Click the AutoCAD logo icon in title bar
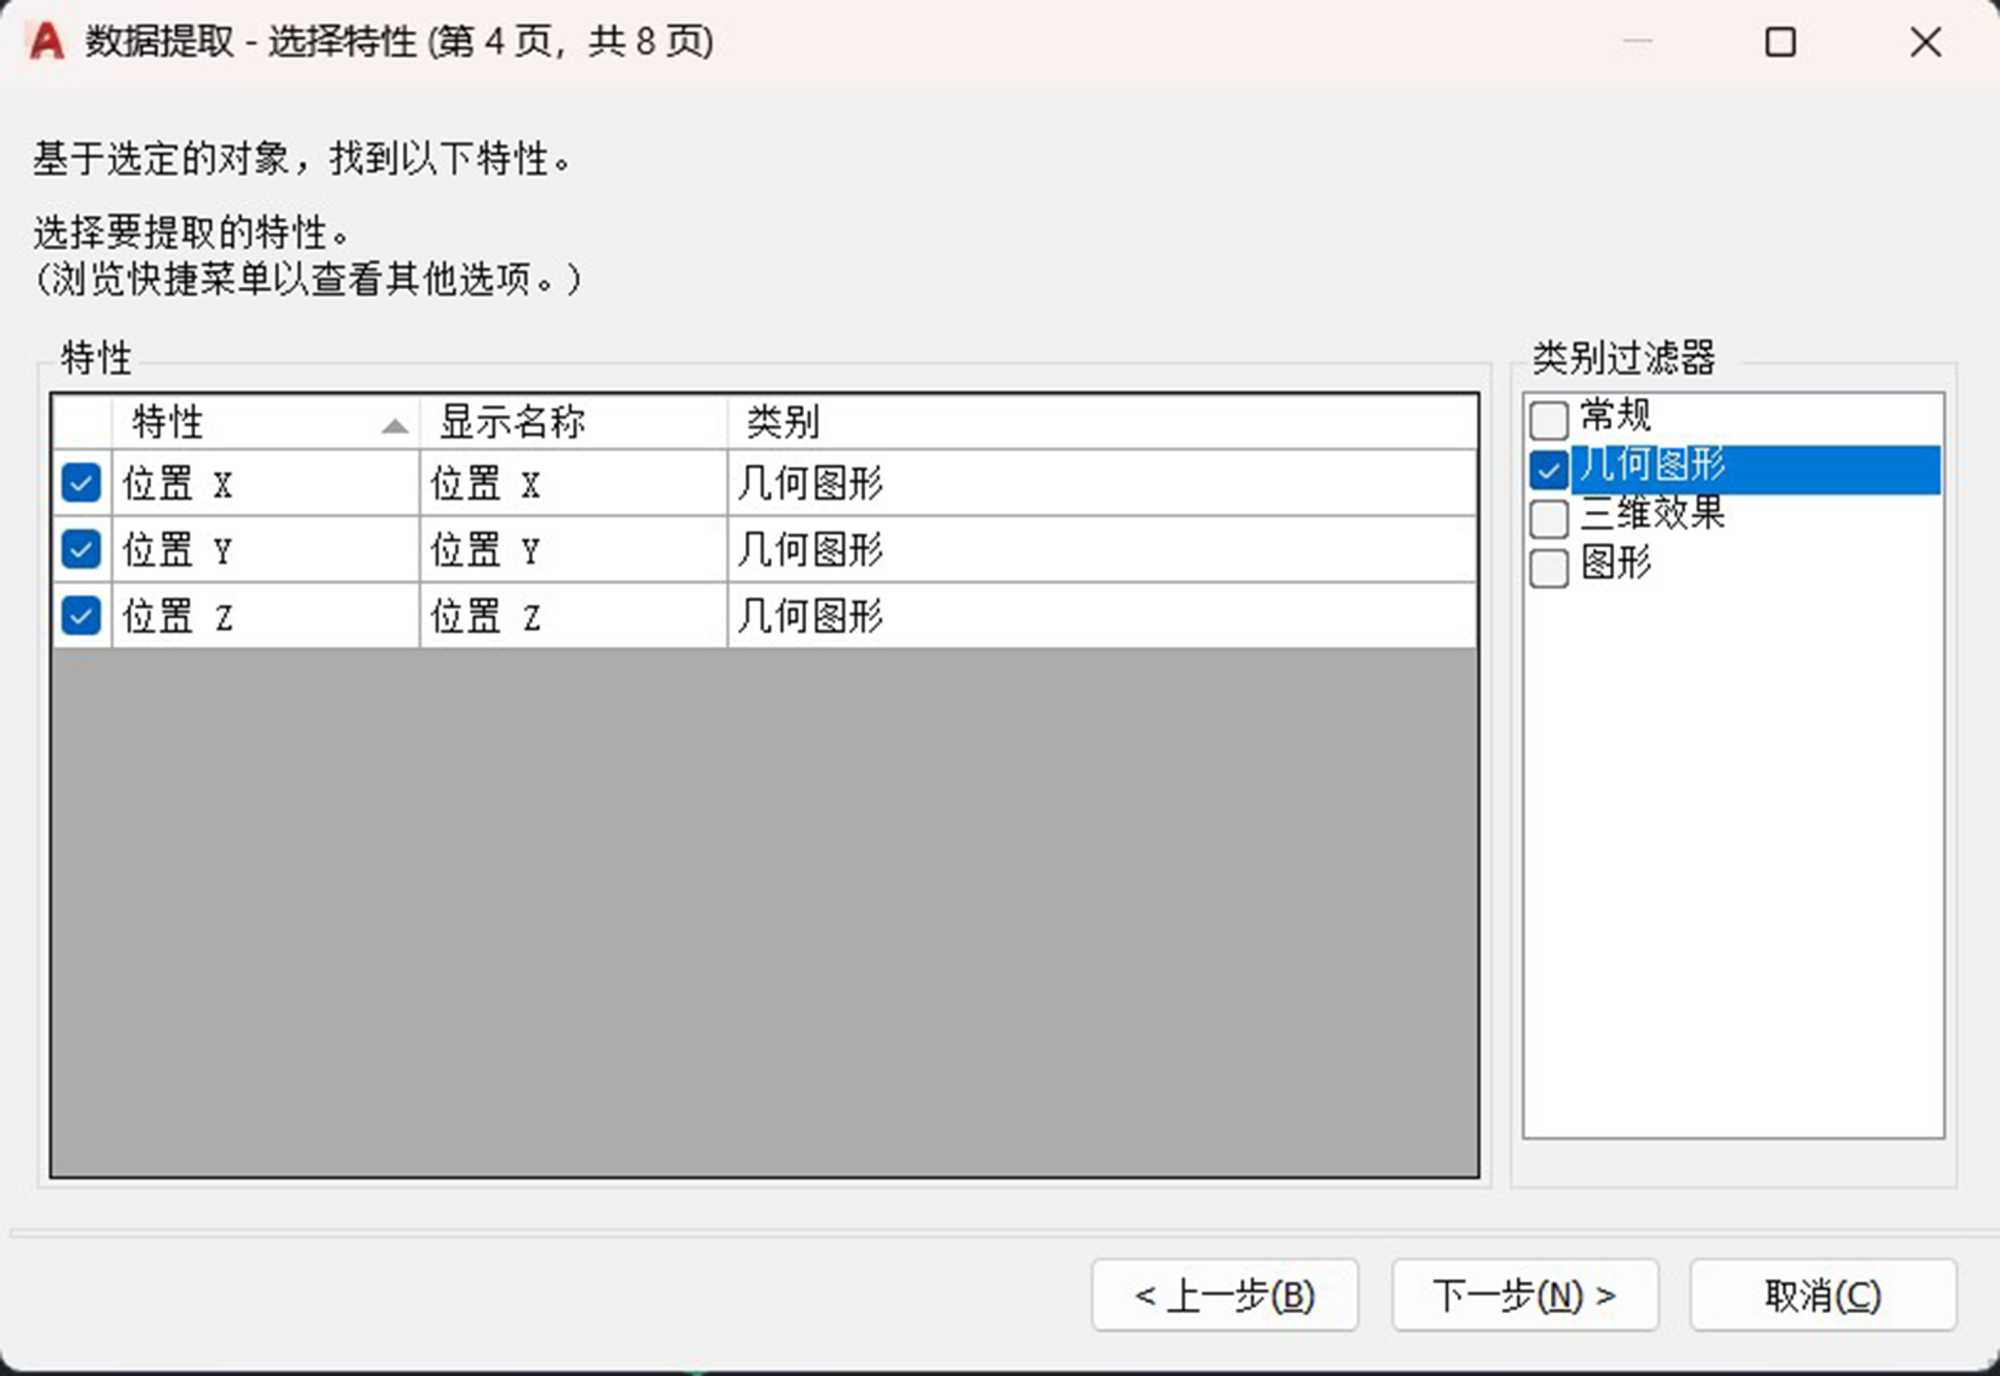This screenshot has width=2000, height=1376. coord(46,42)
